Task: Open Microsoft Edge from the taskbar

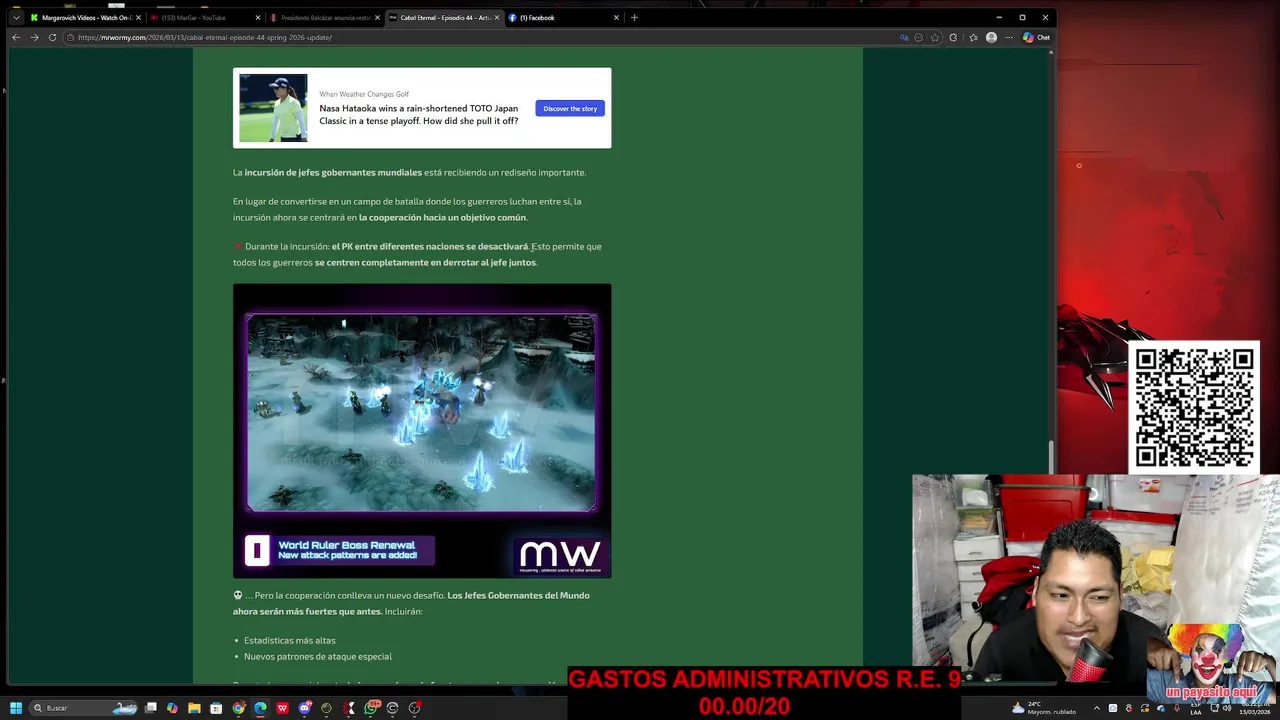Action: tap(260, 708)
